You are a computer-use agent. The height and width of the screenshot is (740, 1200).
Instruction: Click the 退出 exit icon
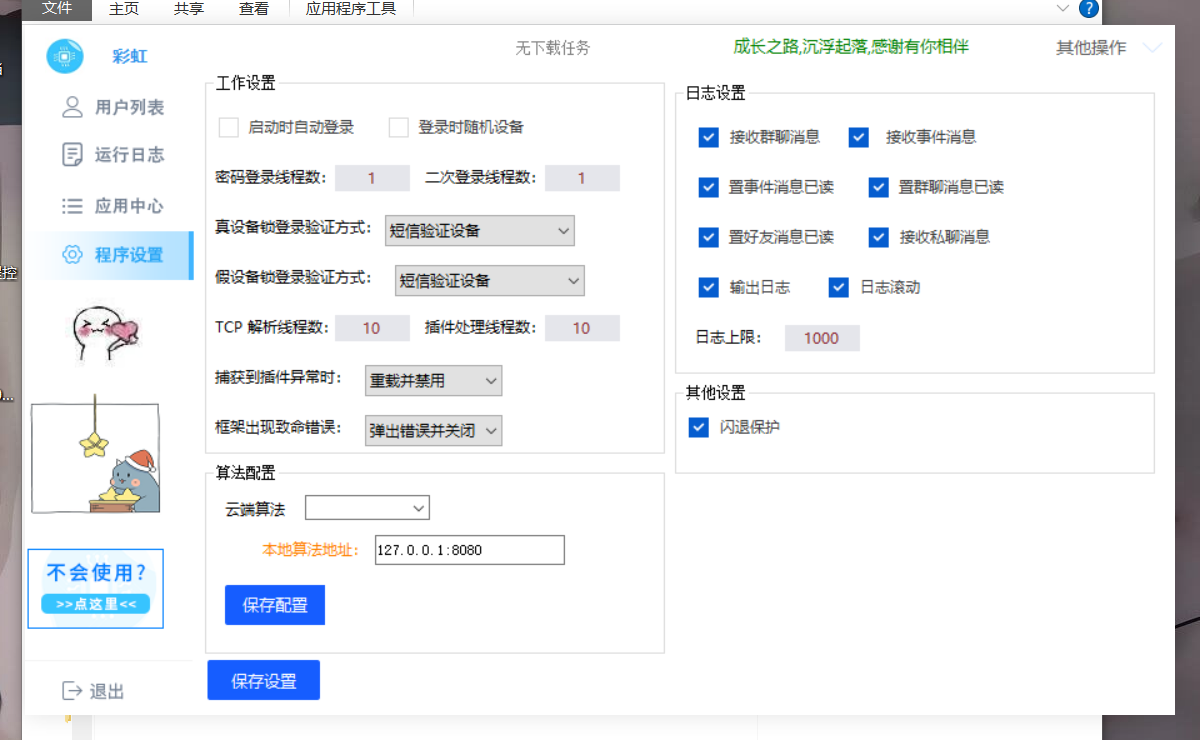pyautogui.click(x=71, y=689)
